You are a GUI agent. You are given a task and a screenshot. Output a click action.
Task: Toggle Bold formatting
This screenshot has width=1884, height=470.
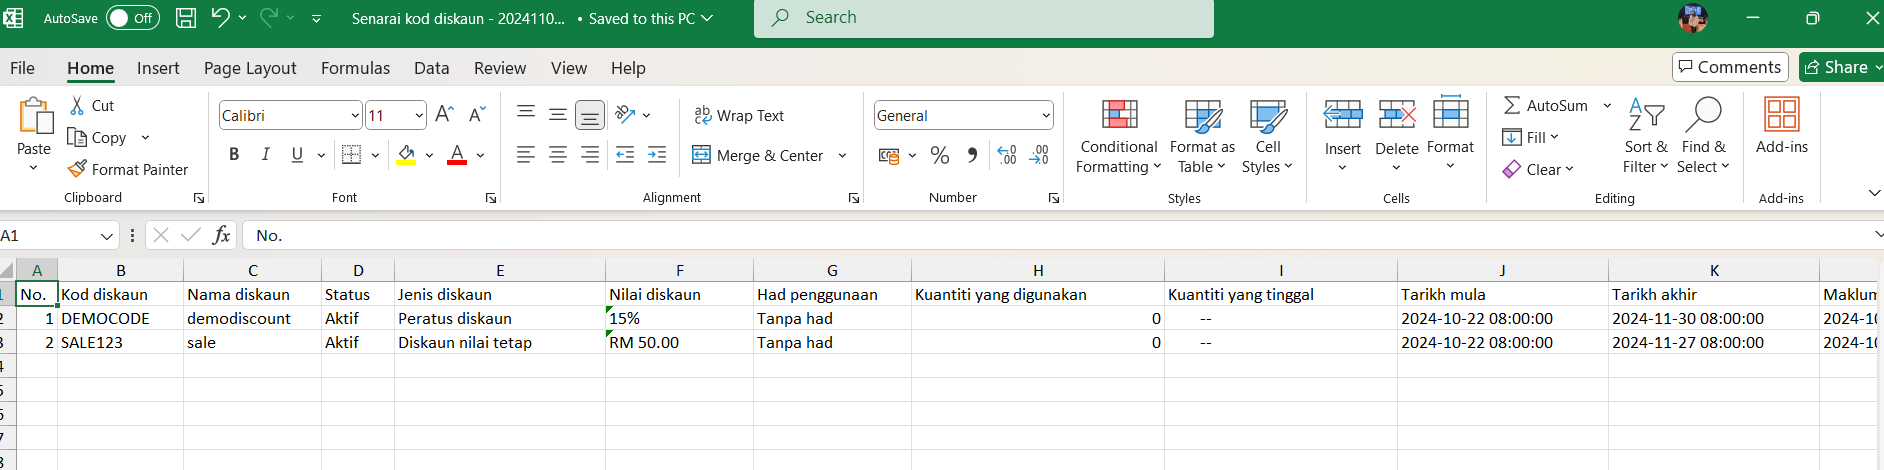234,154
